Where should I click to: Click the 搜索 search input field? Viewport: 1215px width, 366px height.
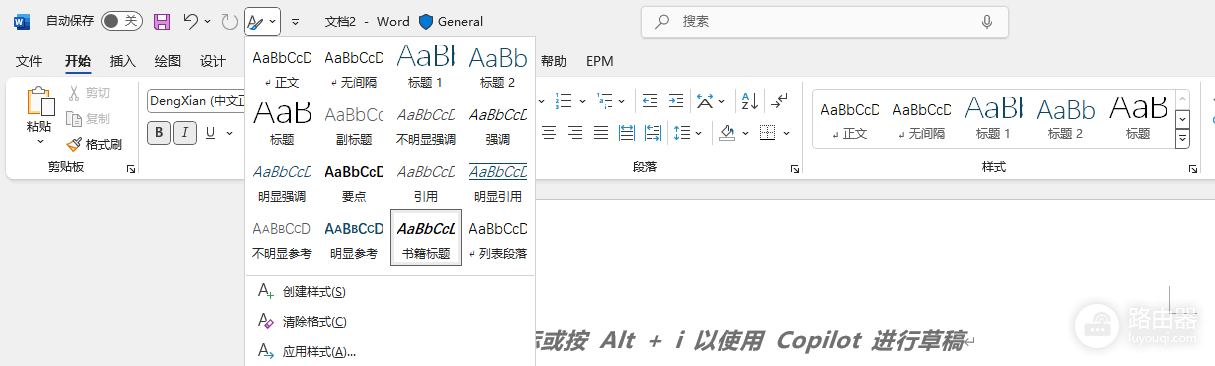click(825, 21)
